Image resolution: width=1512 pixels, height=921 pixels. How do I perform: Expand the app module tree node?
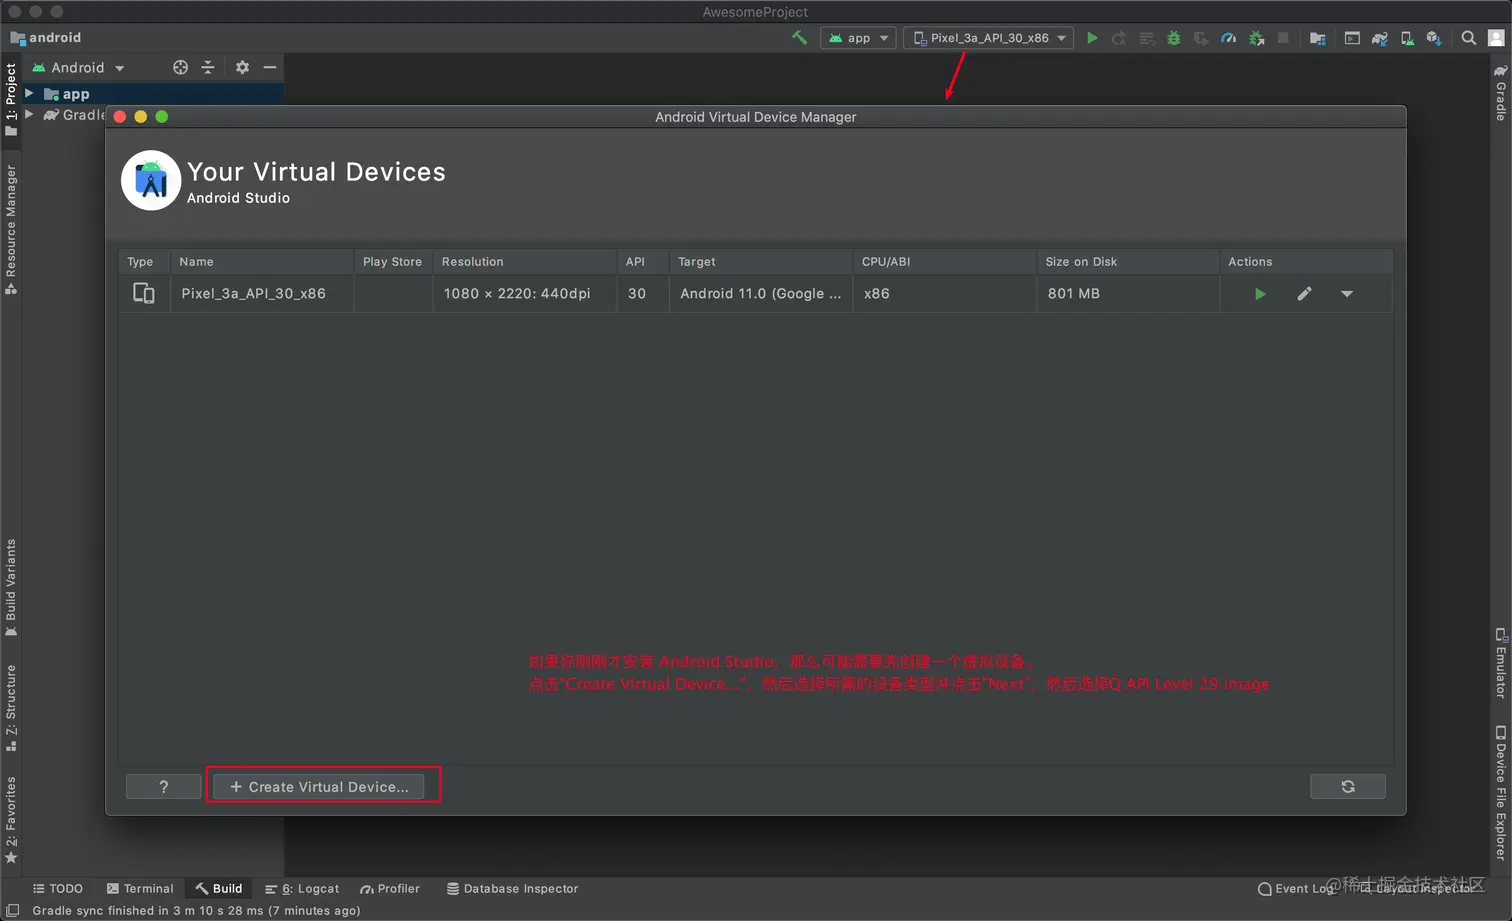pyautogui.click(x=29, y=93)
